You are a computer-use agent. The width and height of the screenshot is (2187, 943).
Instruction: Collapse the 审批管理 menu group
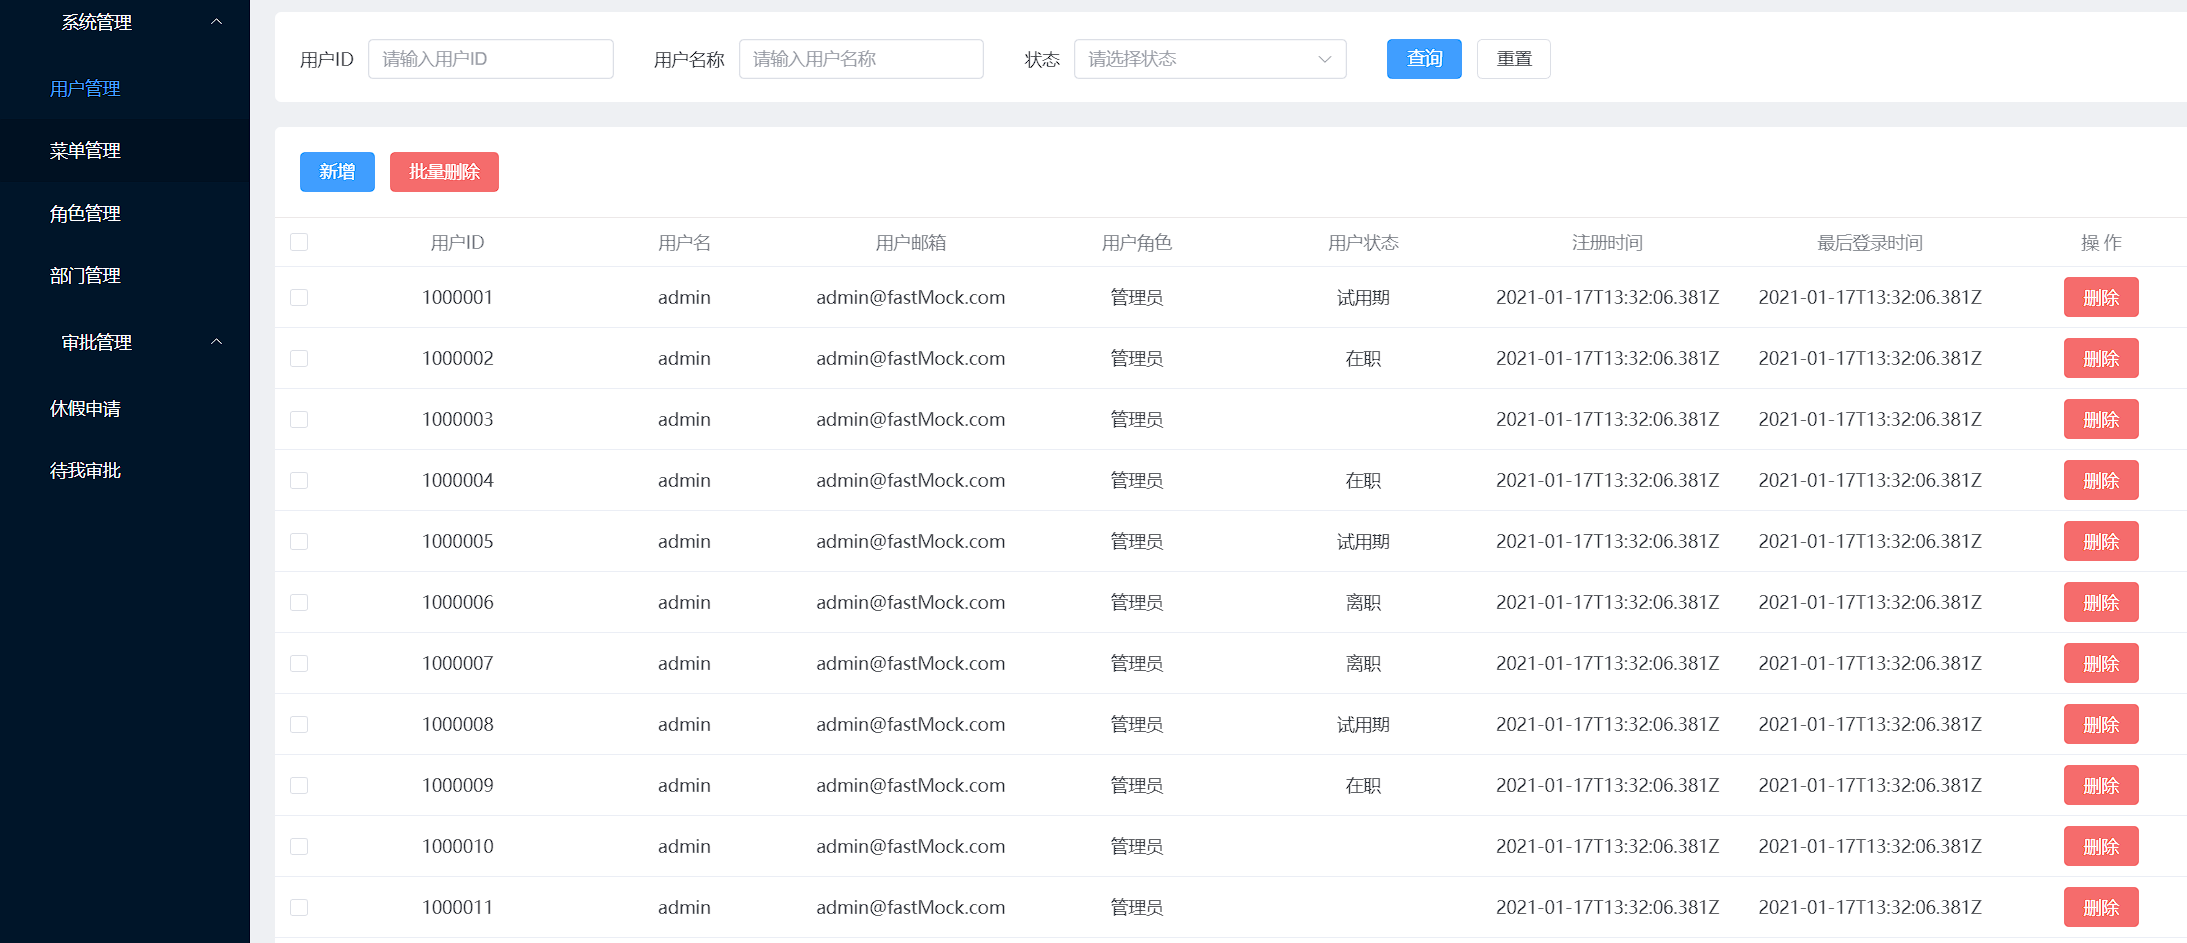(x=124, y=342)
